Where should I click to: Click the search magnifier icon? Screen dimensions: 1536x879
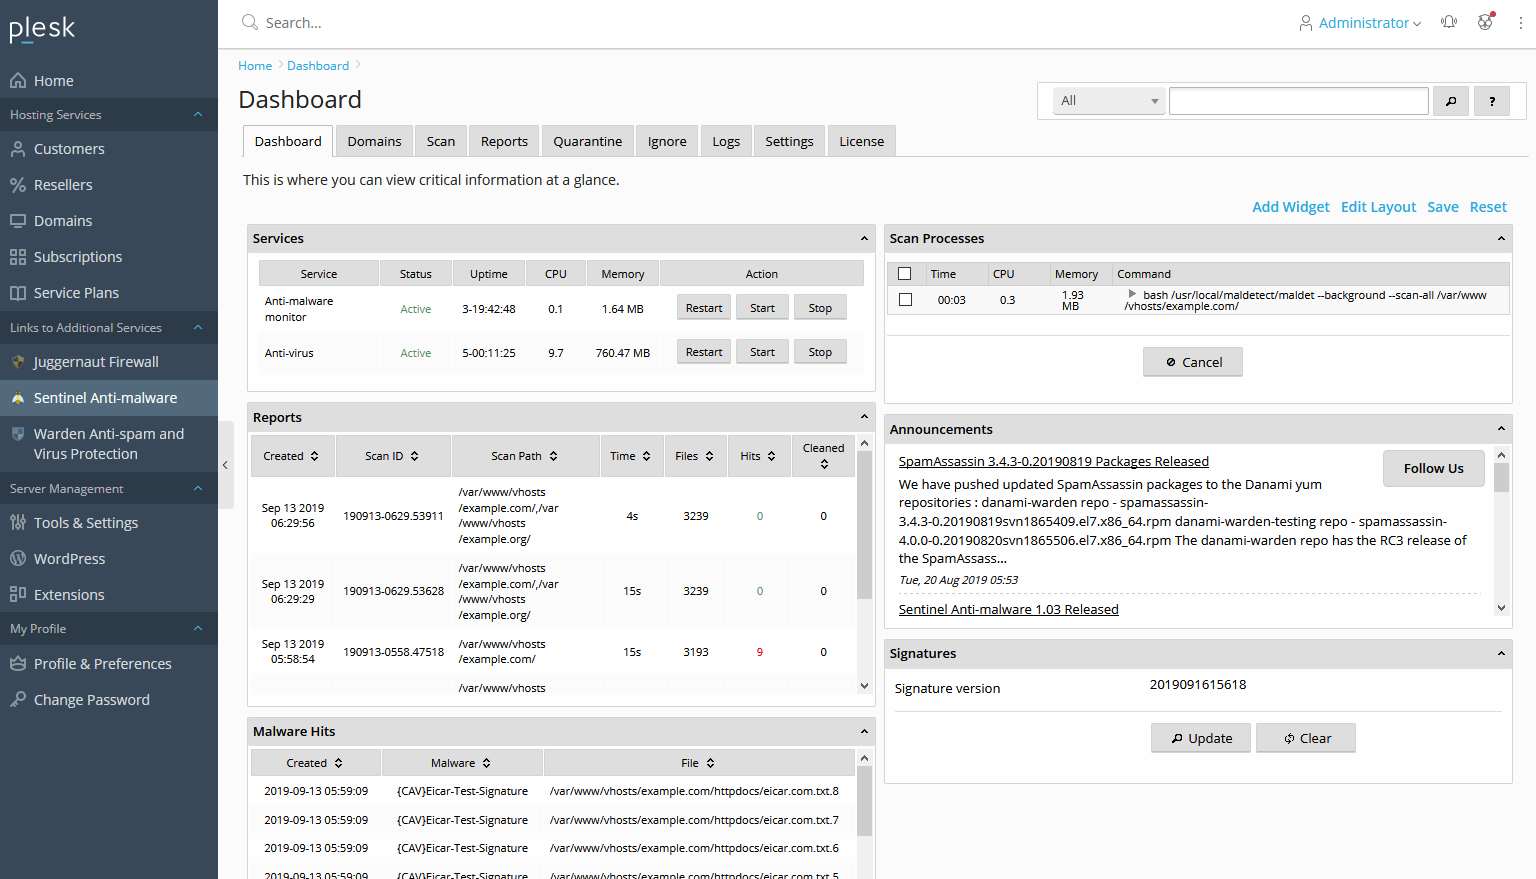(250, 22)
